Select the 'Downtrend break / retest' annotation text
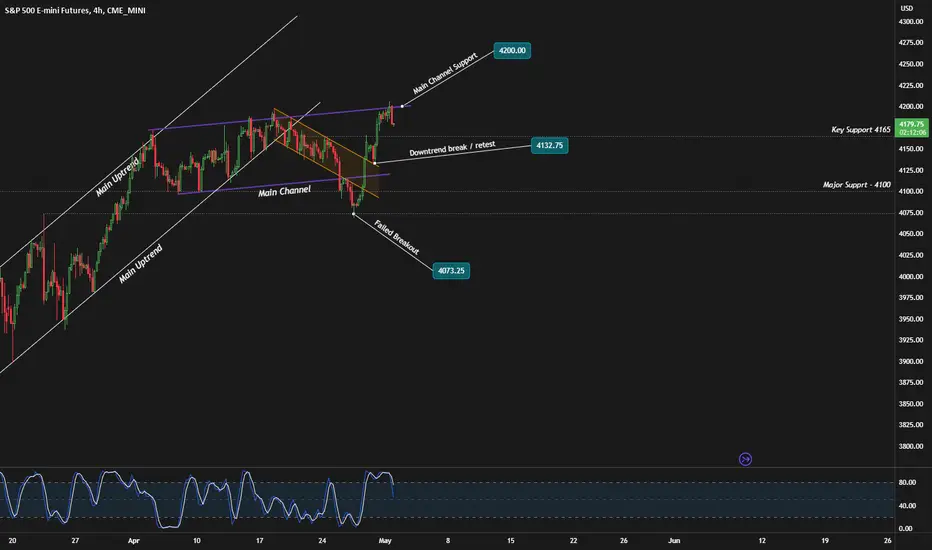Image resolution: width=932 pixels, height=550 pixels. (452, 149)
